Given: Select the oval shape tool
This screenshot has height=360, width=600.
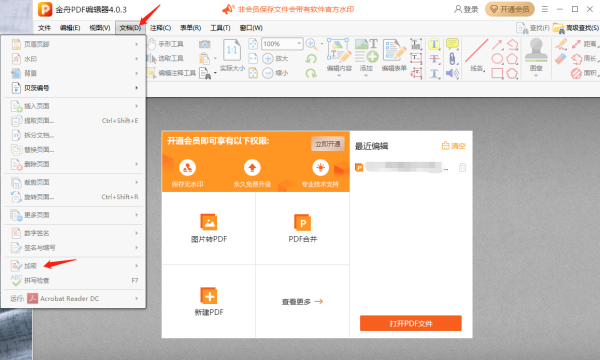Looking at the screenshot, I should (x=497, y=59).
